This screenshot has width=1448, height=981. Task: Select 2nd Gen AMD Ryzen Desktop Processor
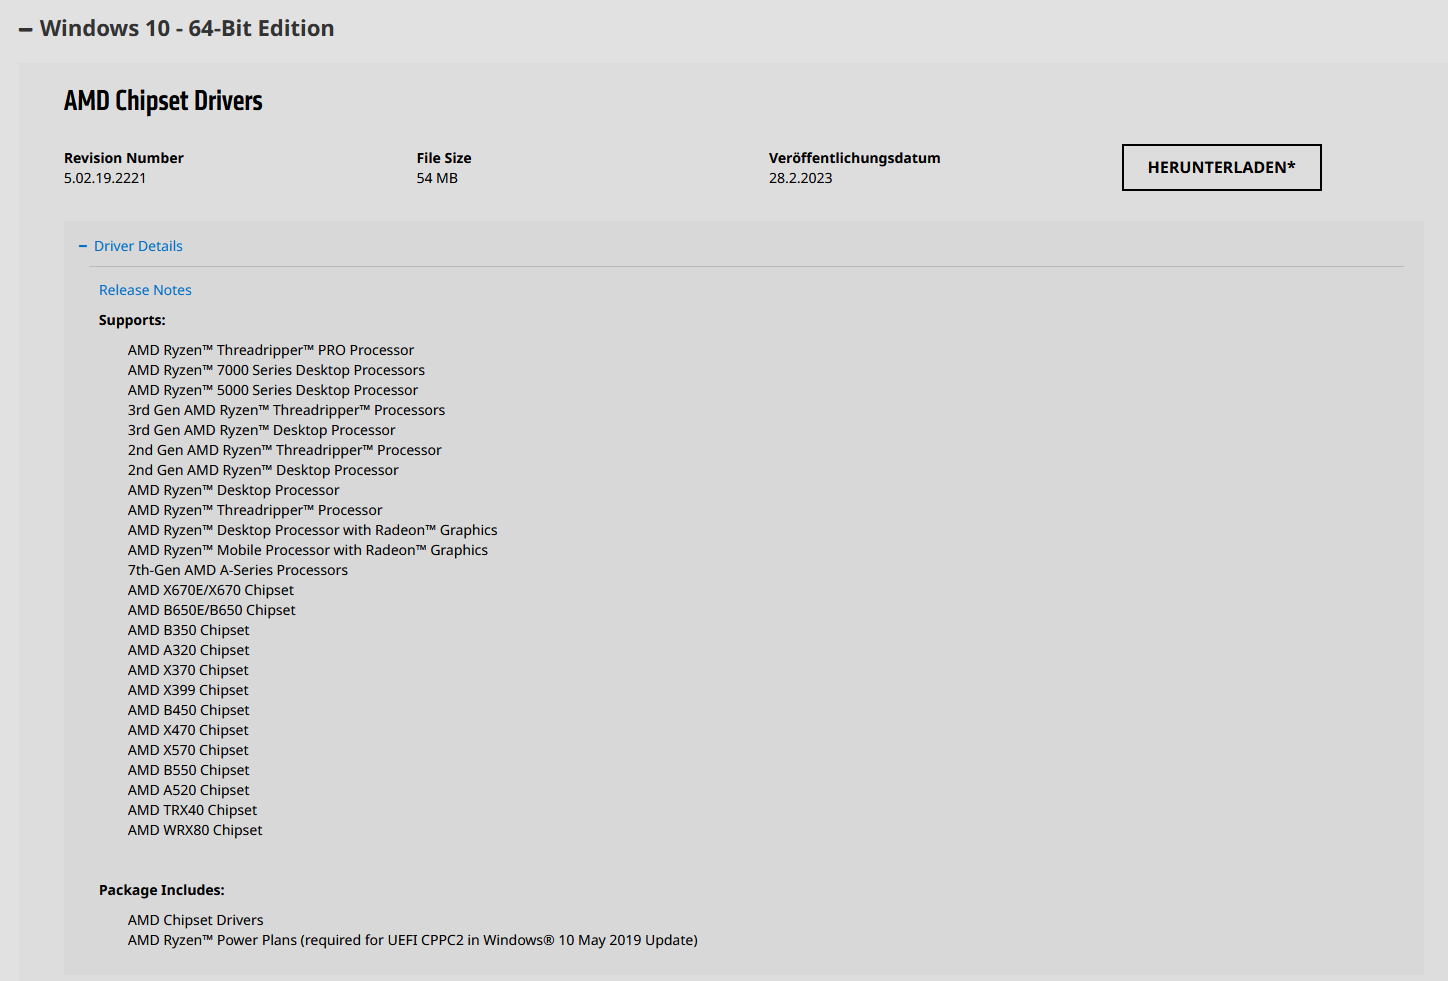click(263, 470)
